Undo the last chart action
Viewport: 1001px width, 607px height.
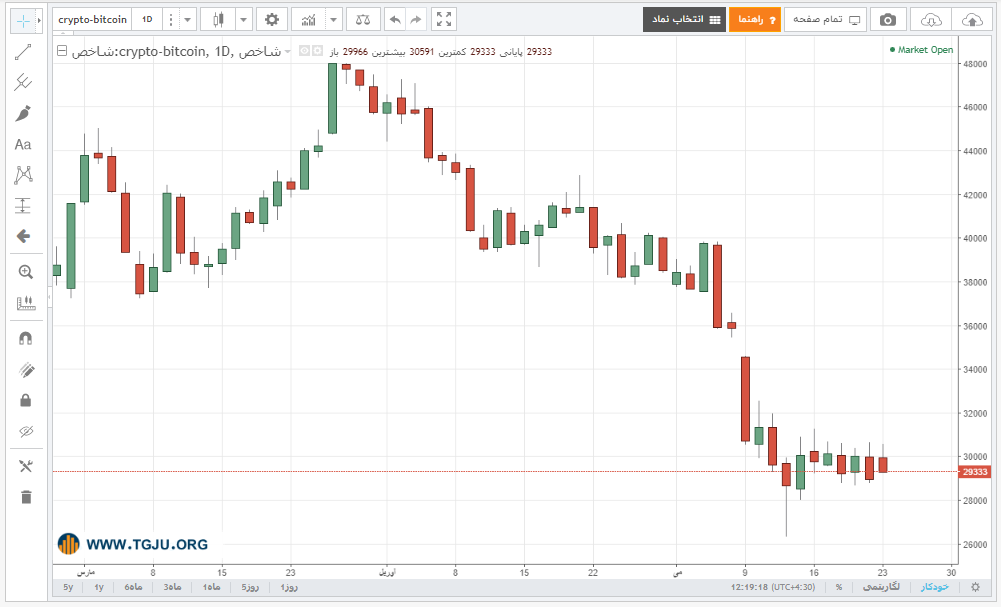click(x=395, y=20)
